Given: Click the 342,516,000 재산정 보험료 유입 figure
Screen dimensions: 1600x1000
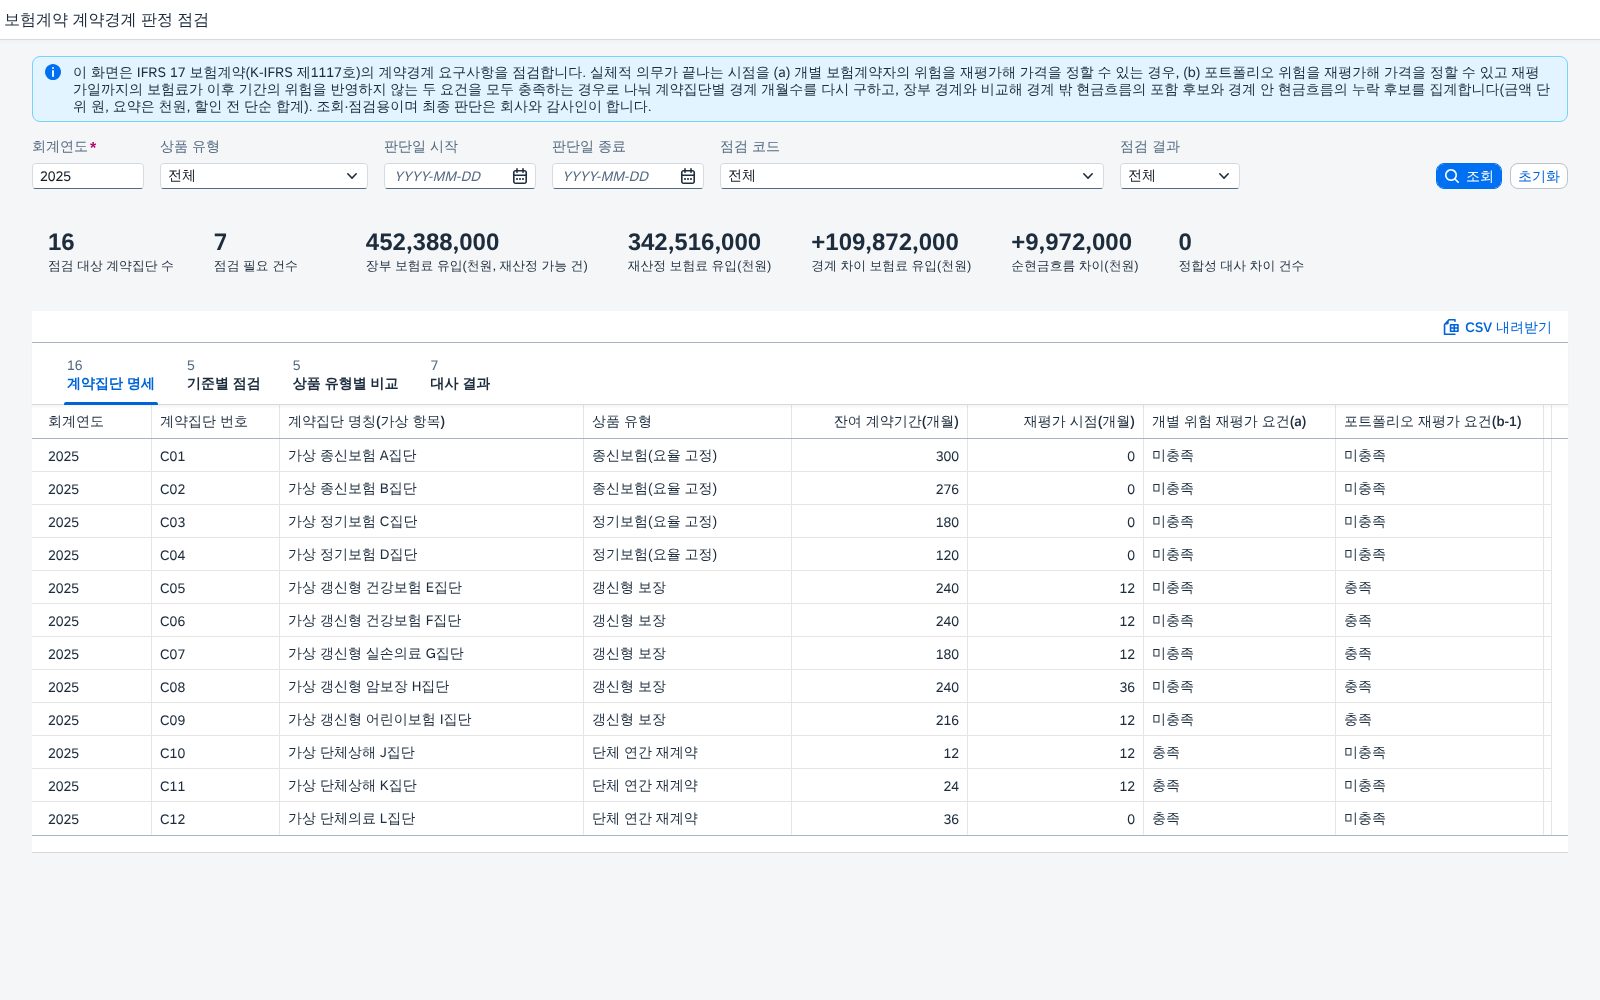Looking at the screenshot, I should pyautogui.click(x=694, y=242).
